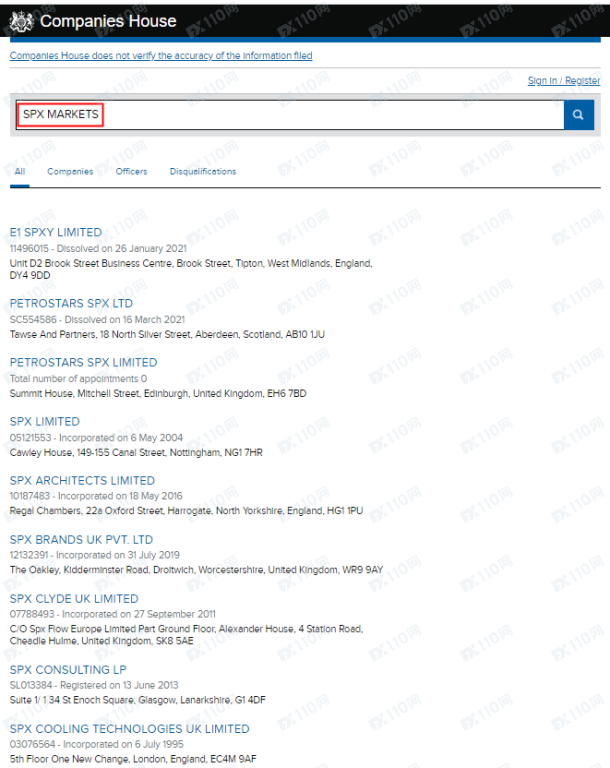Click text '12132391 - Incorporated on 31 July 2019'
Viewport: 610px width, 768px height.
click(x=95, y=555)
